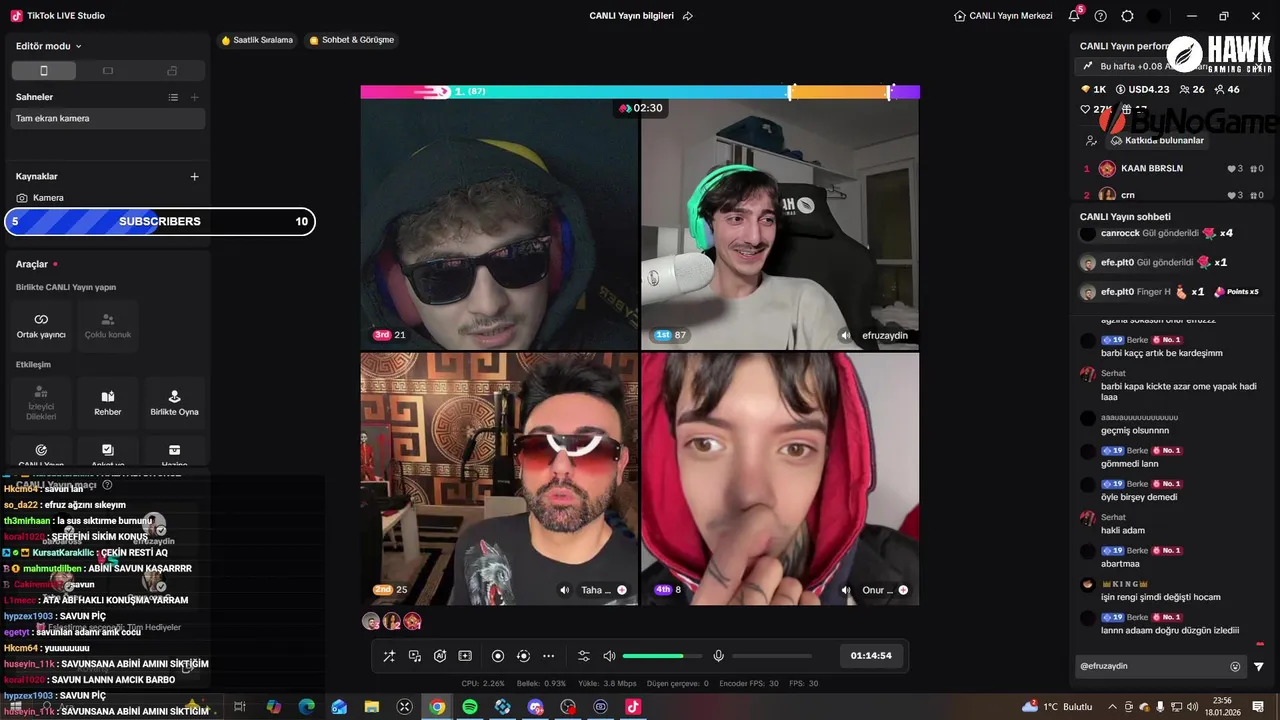Mute the Onur guest audio

(846, 590)
